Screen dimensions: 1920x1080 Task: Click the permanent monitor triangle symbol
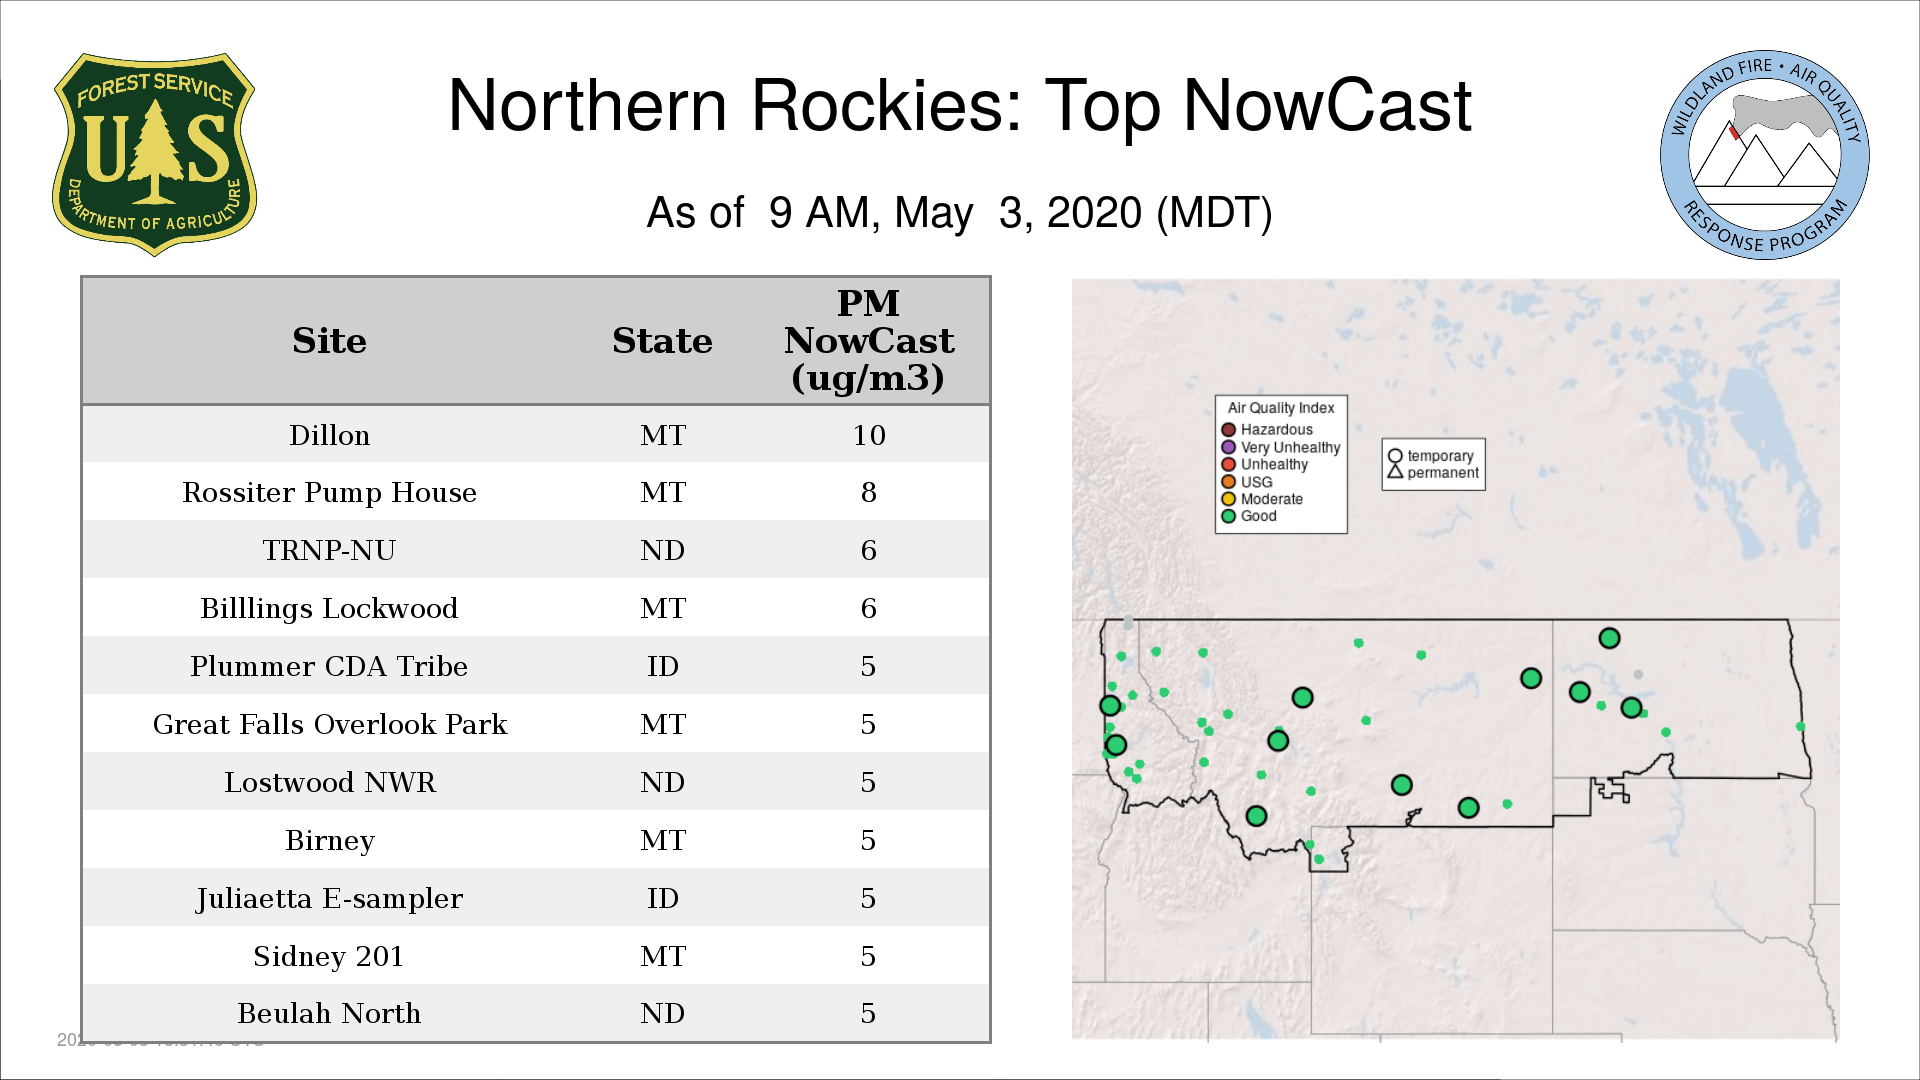pos(1395,472)
